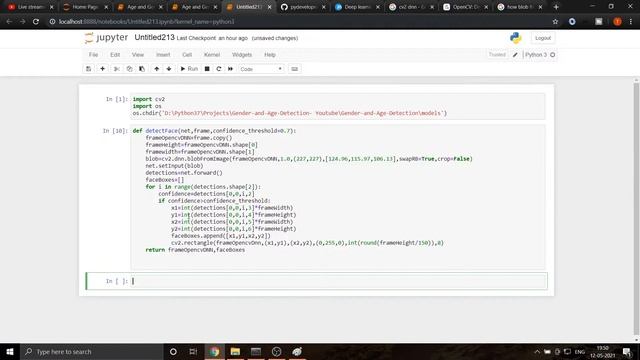Open the cell type Code dropdown
Screen dimensions: 640x360
point(261,69)
